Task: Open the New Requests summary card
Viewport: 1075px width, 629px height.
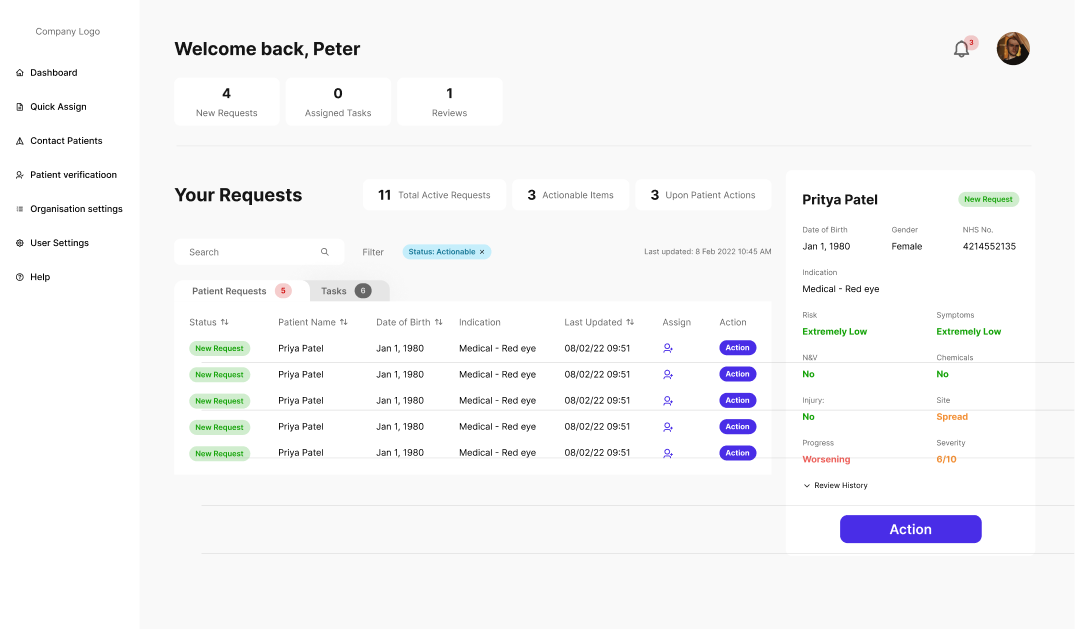Action: pyautogui.click(x=226, y=102)
